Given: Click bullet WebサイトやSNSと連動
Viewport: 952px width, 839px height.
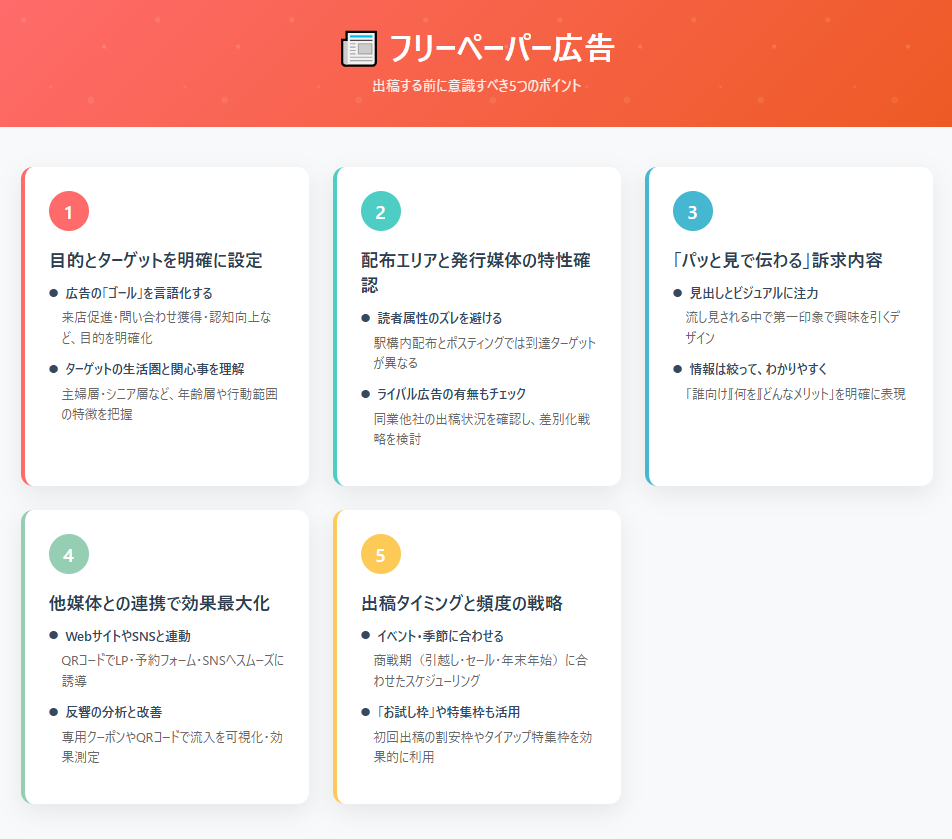Looking at the screenshot, I should [128, 636].
